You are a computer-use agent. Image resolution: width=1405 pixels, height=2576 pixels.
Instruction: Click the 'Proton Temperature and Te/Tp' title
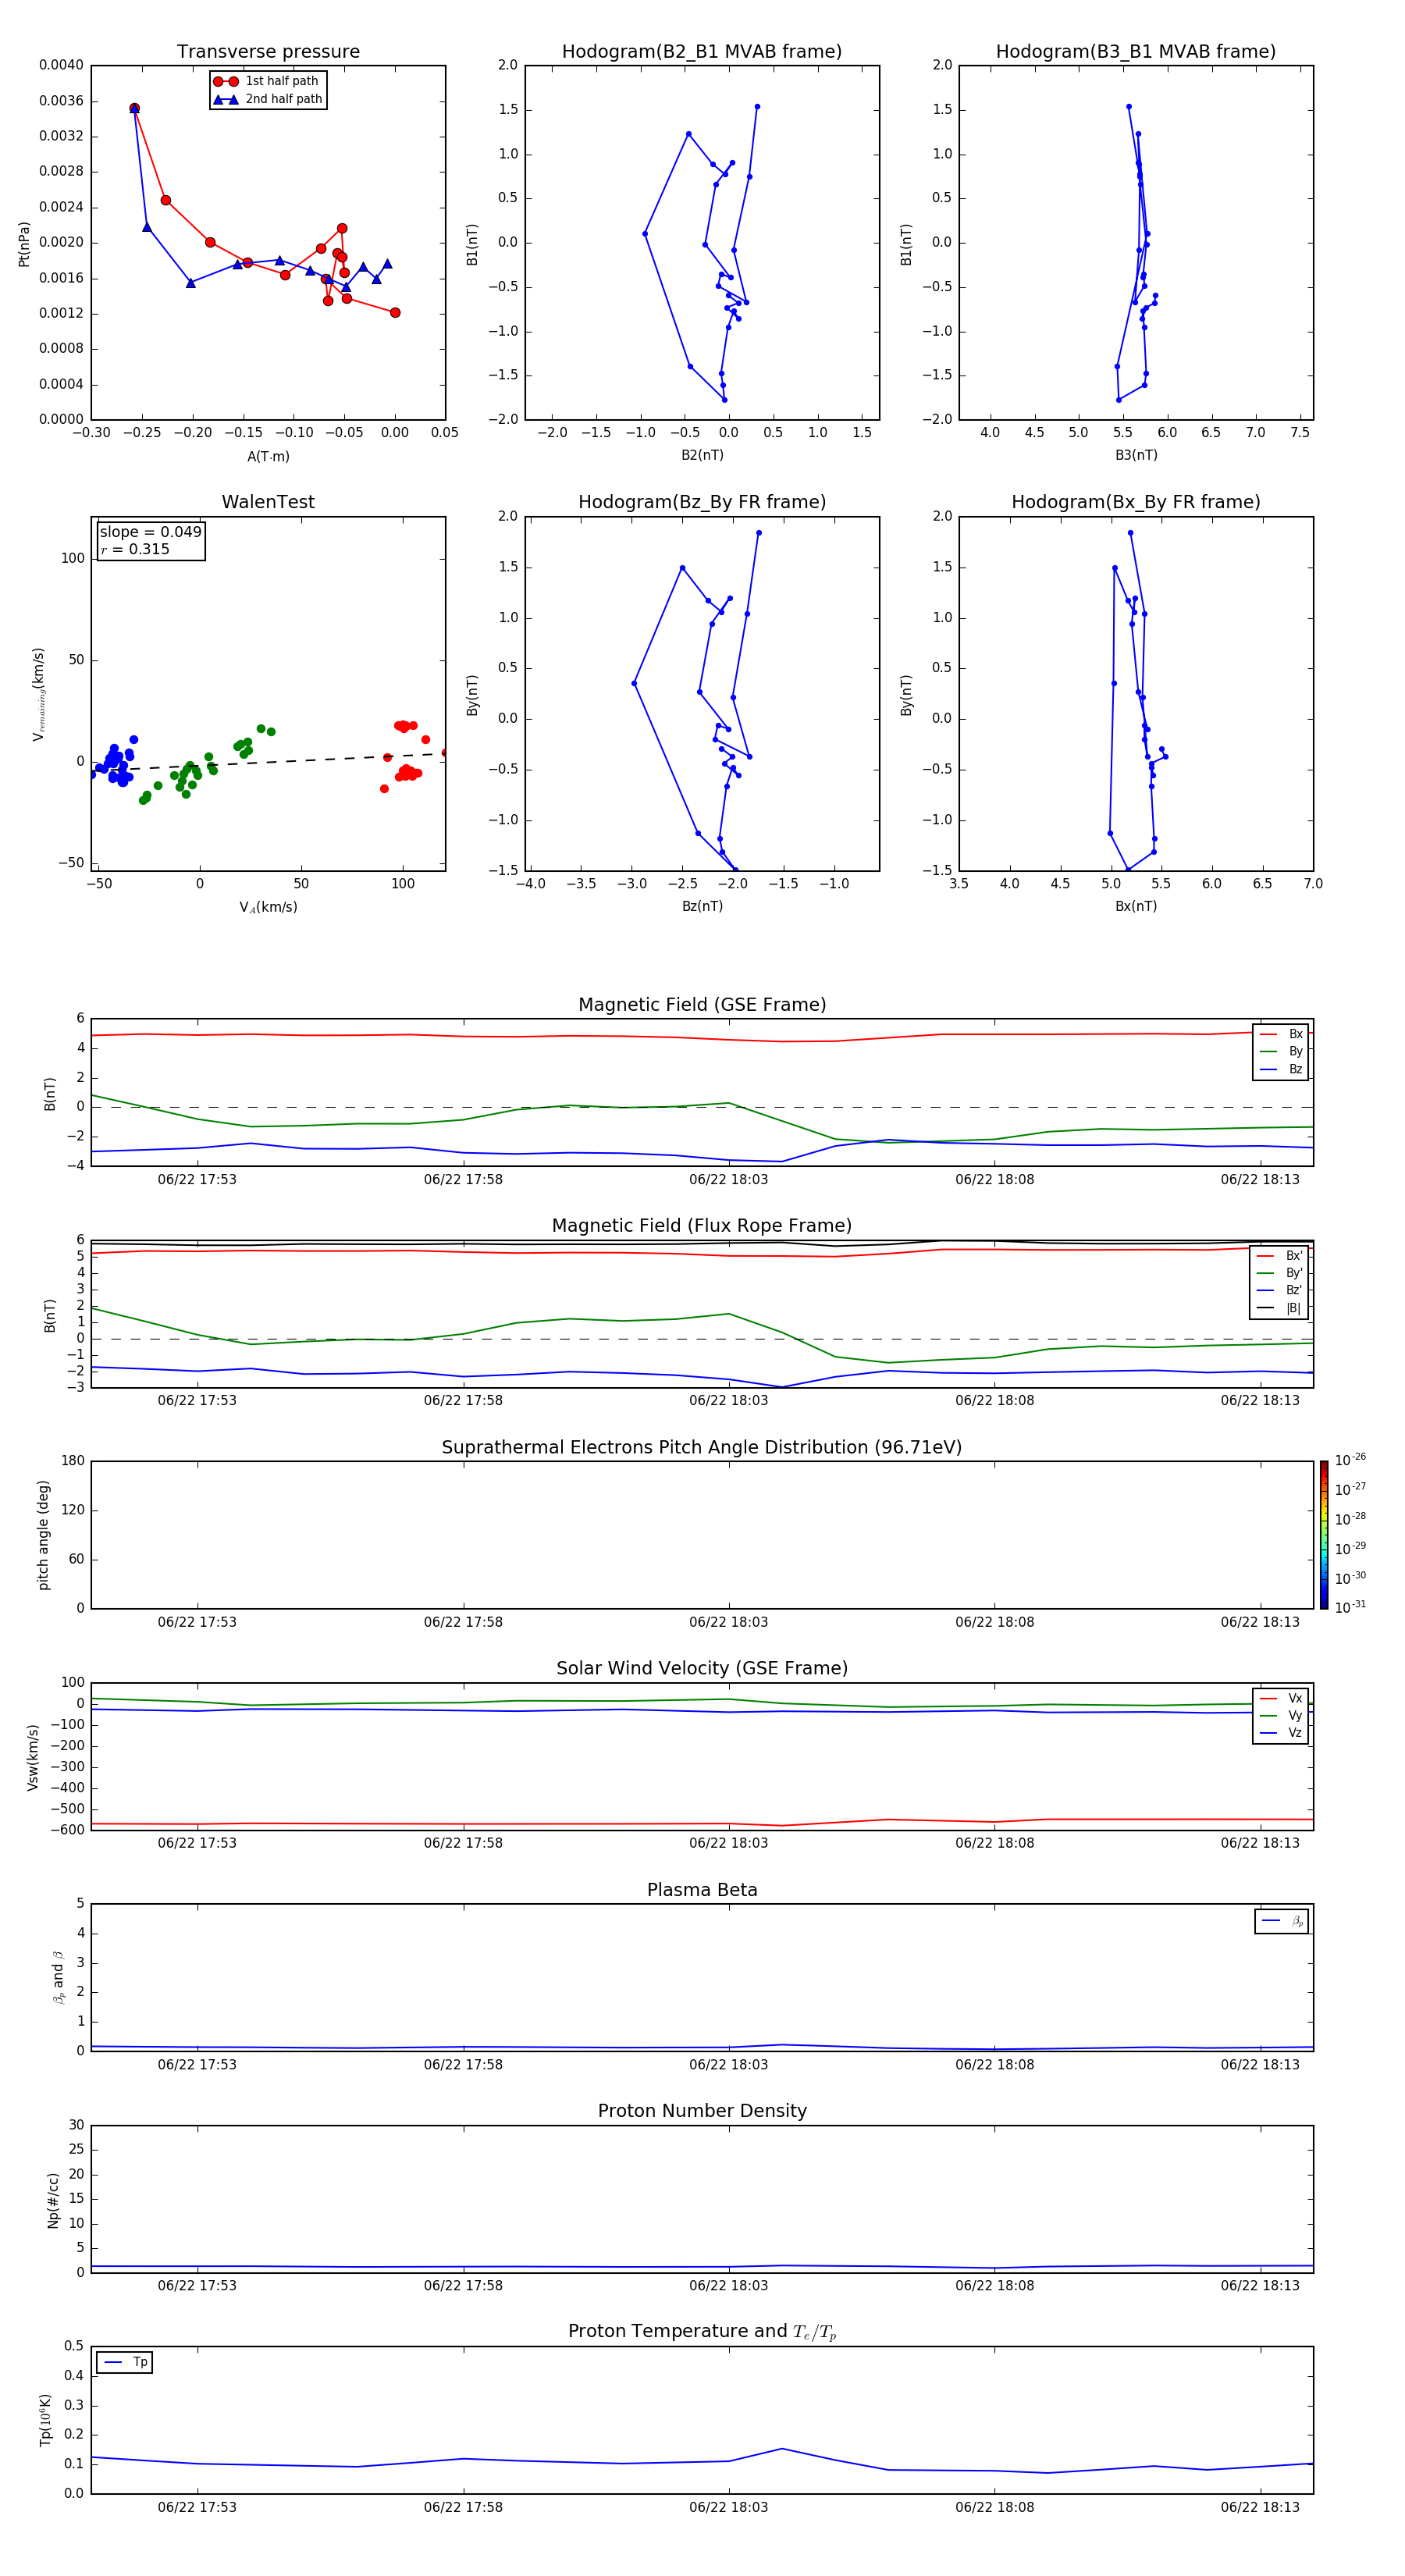pos(702,2332)
